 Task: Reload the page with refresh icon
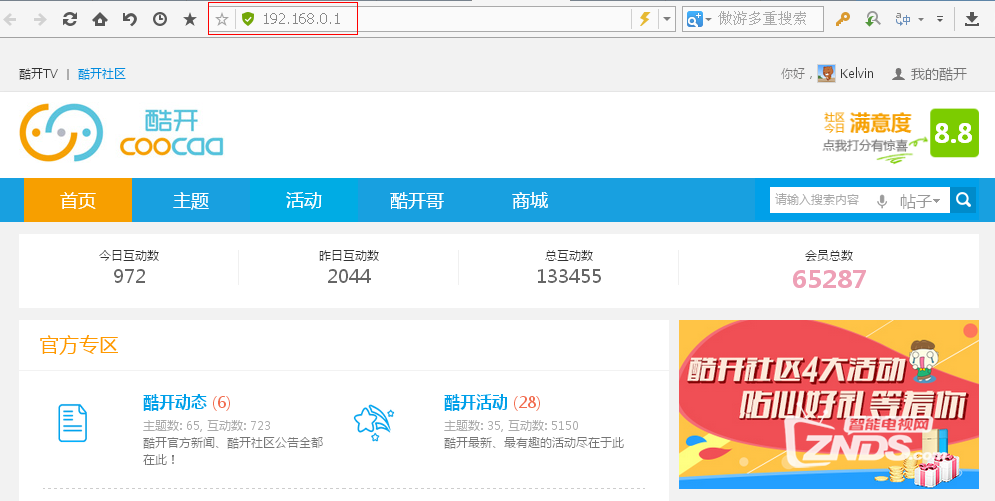(x=70, y=20)
